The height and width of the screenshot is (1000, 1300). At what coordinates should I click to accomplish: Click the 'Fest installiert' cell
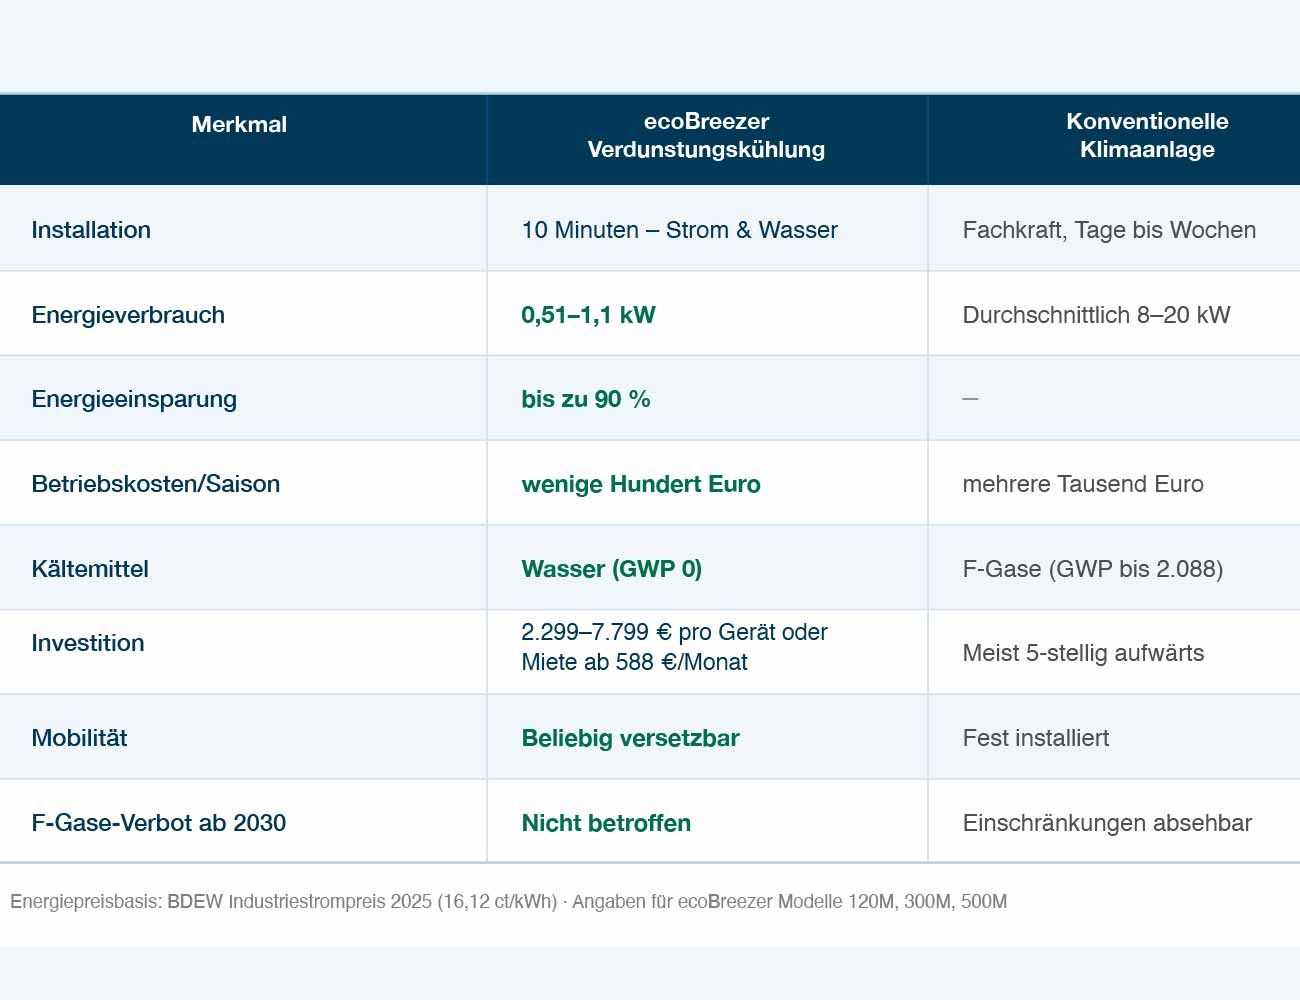pyautogui.click(x=1036, y=738)
